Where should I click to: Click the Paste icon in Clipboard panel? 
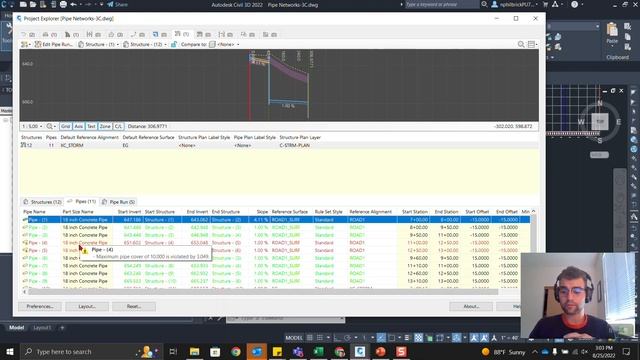click(612, 33)
